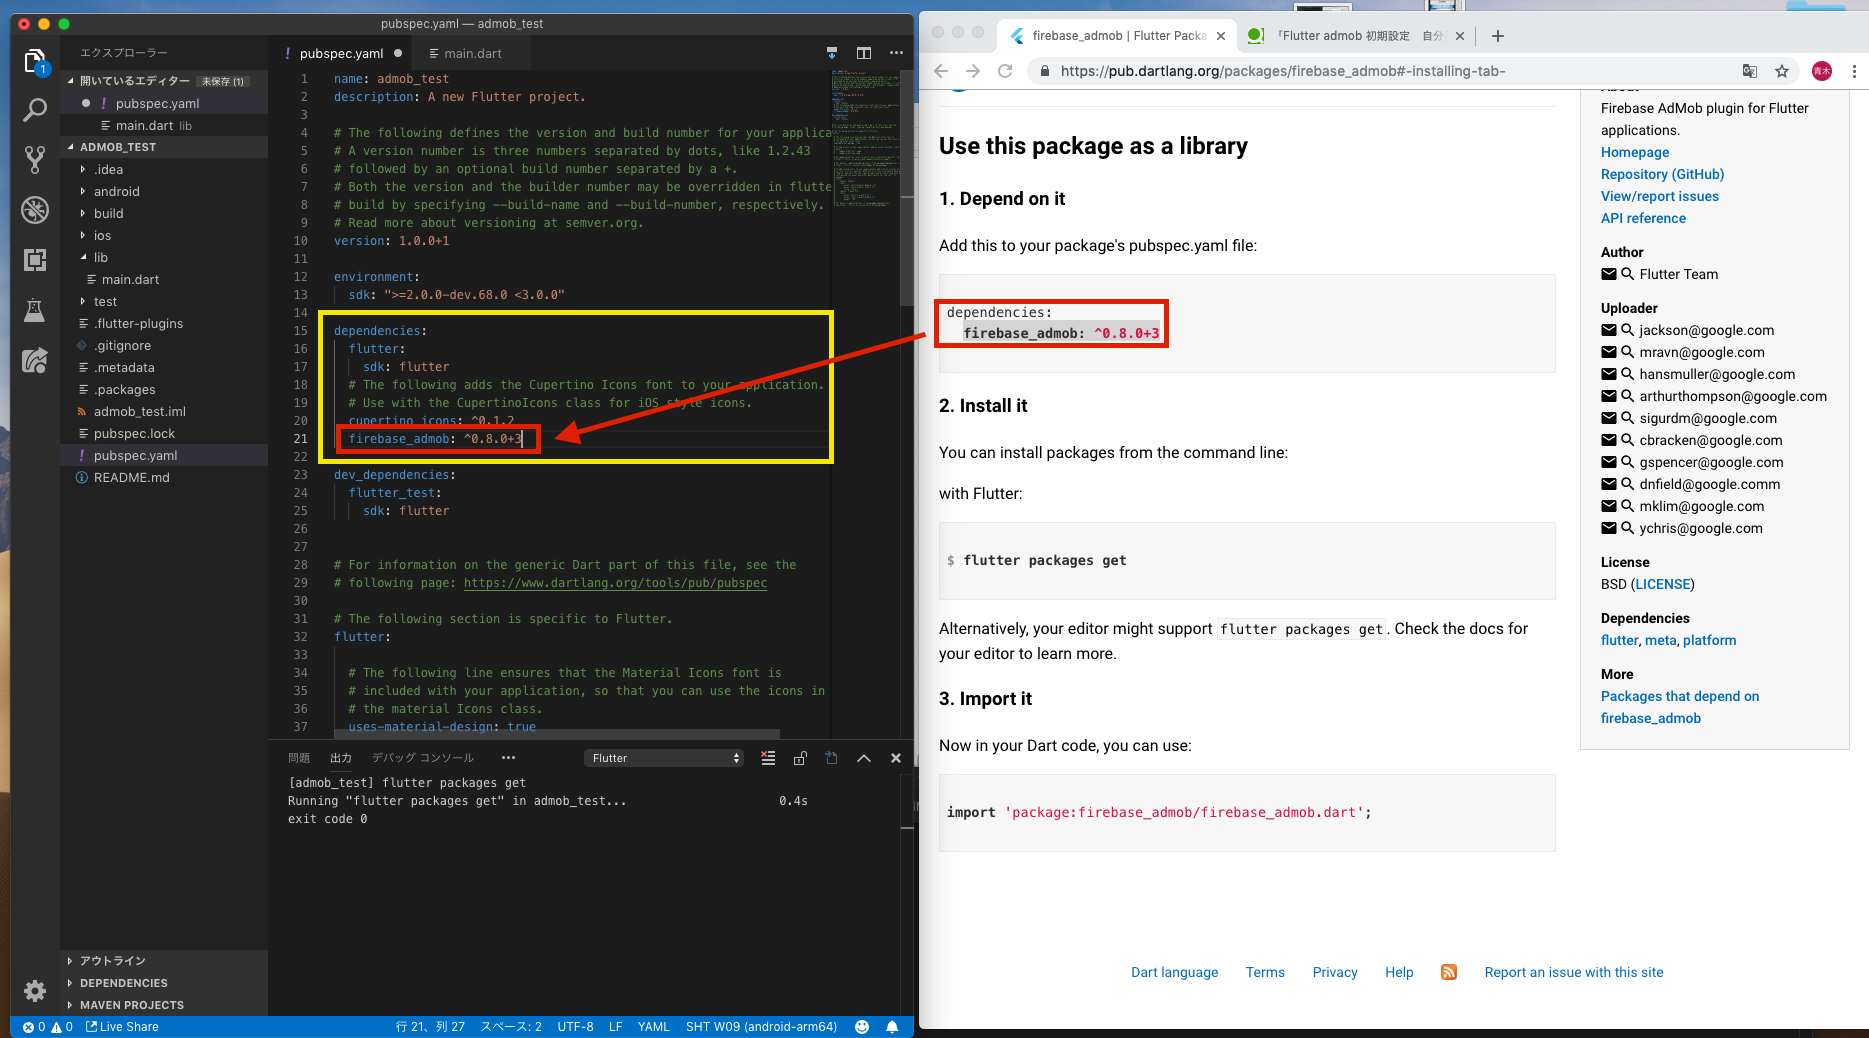Change the YAML language mode in status bar

(x=653, y=1027)
